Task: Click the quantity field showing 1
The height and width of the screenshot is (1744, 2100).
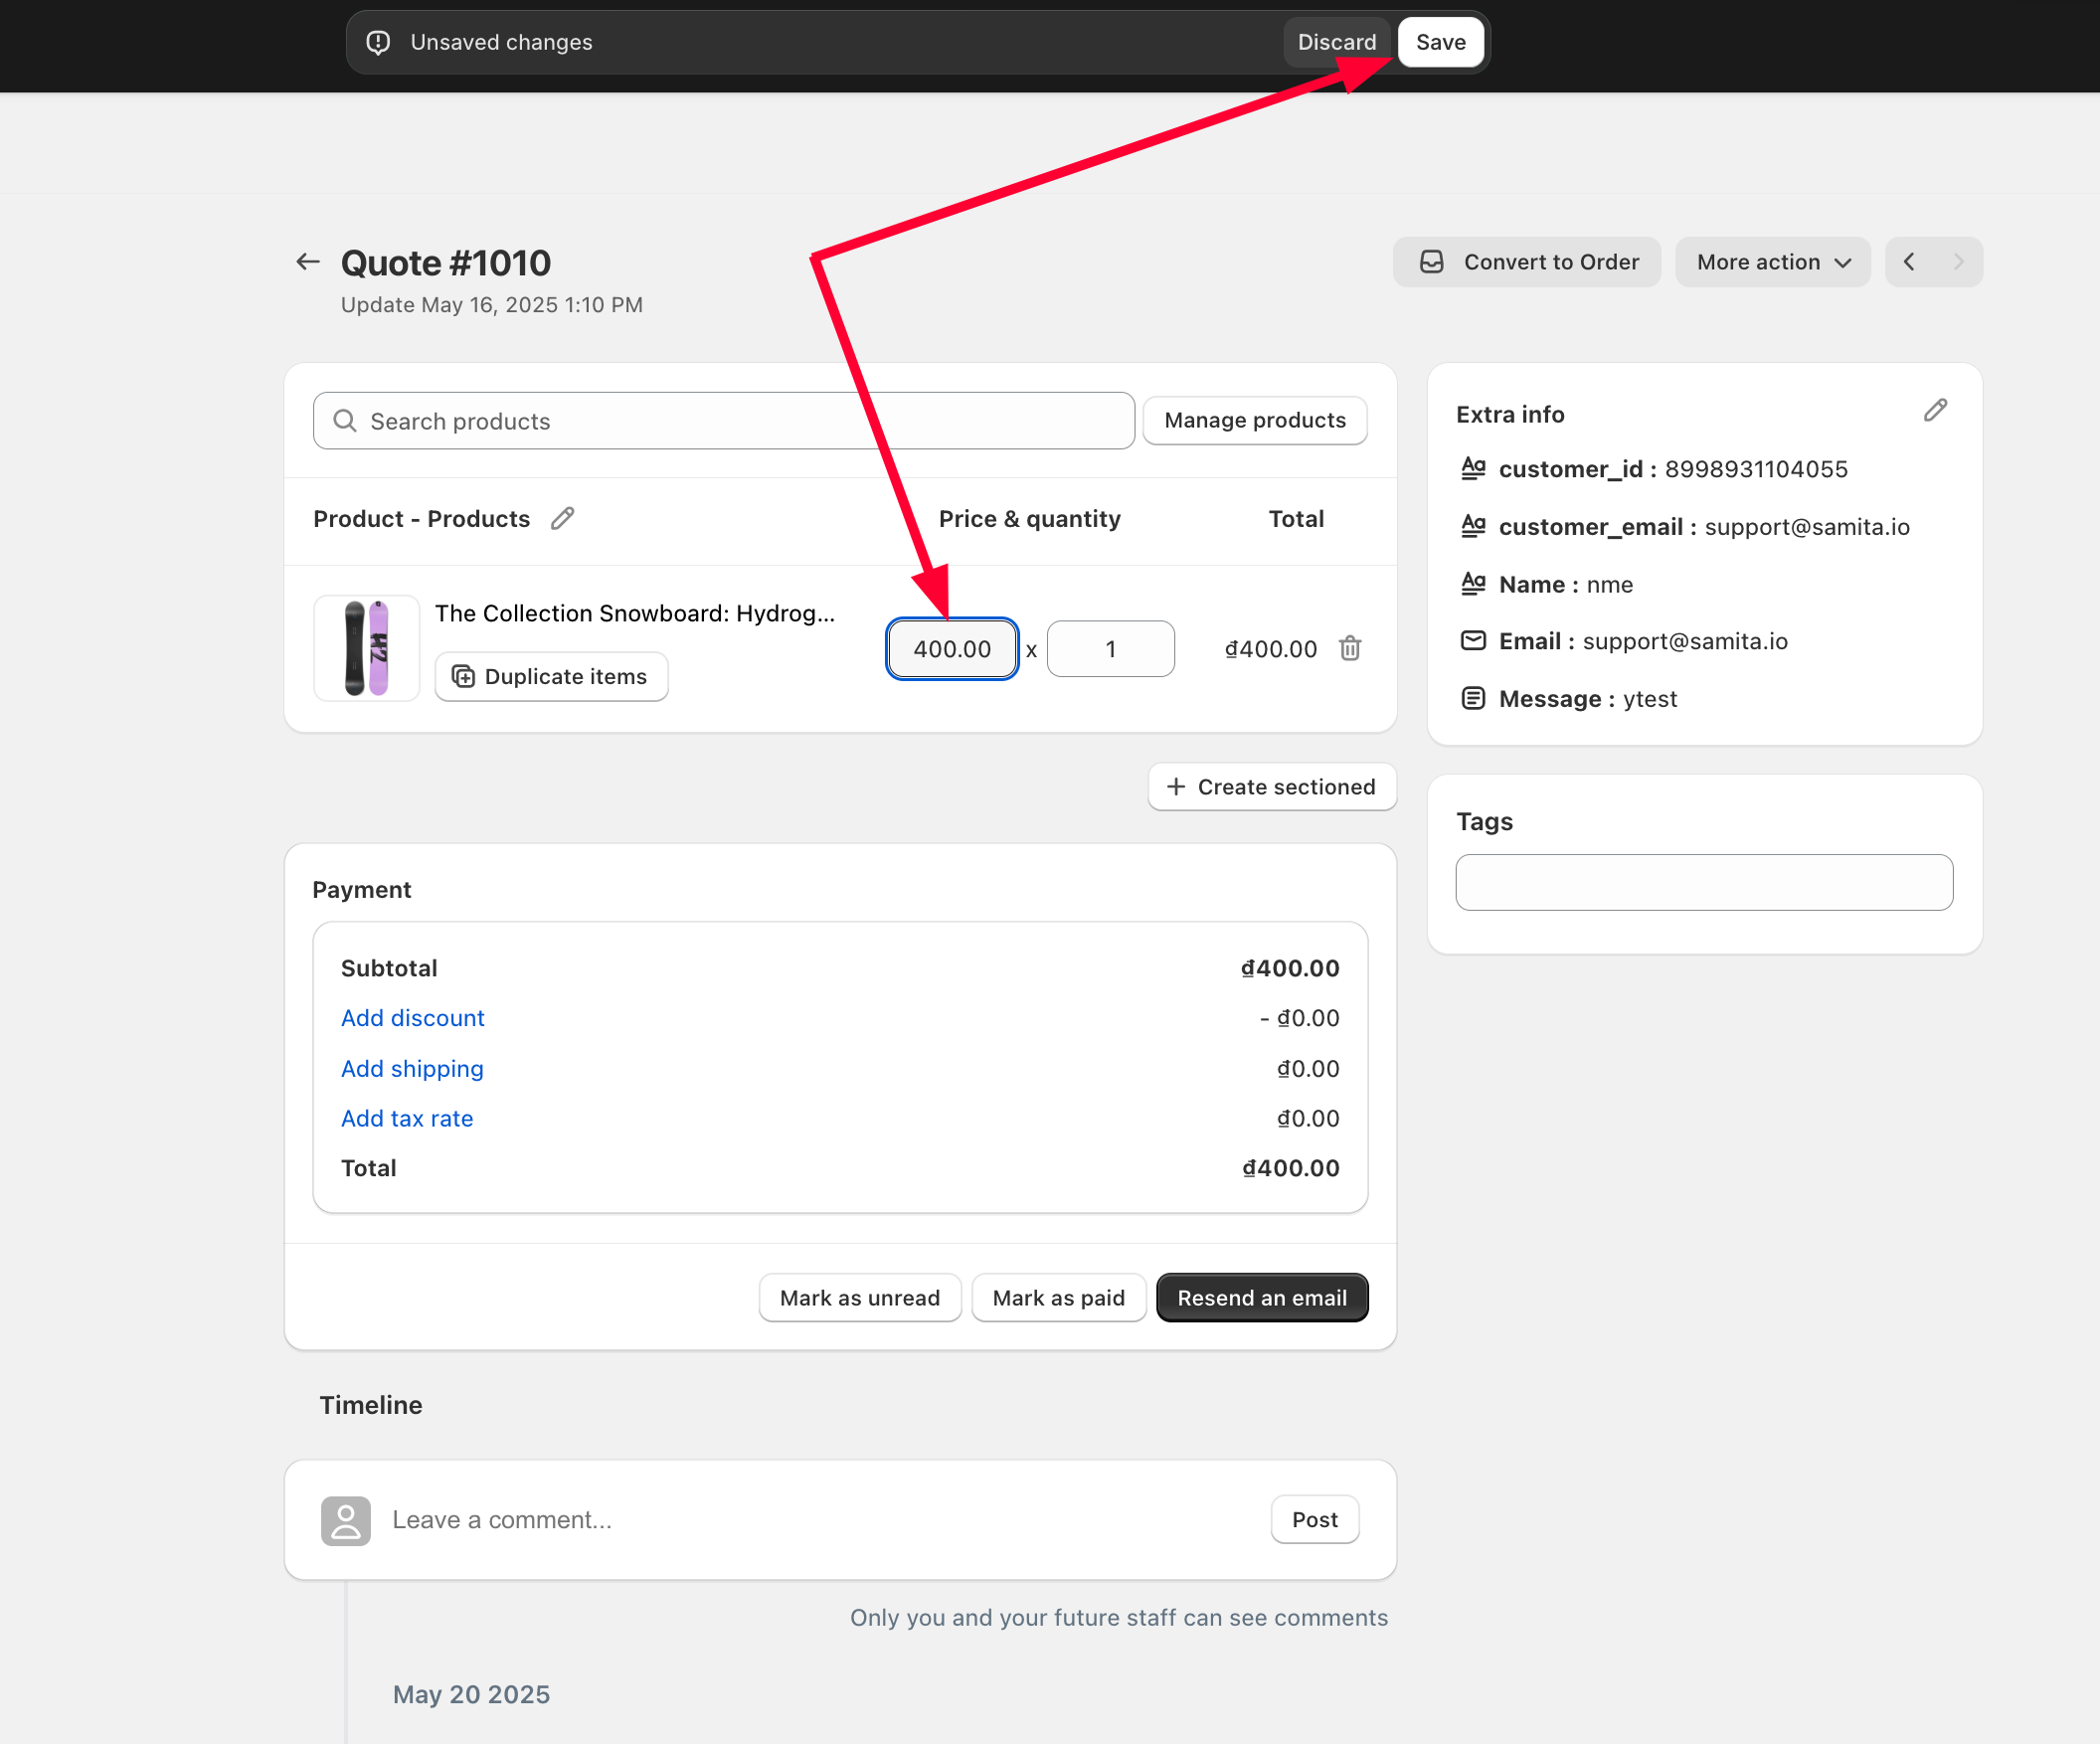Action: (1110, 648)
